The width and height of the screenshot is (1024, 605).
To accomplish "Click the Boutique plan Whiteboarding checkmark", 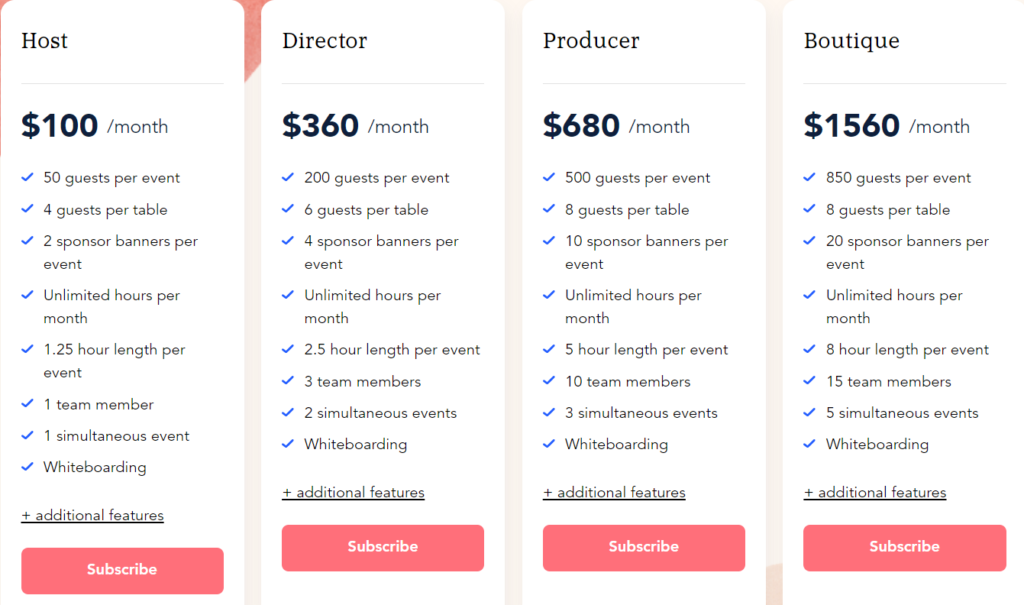I will tap(809, 444).
